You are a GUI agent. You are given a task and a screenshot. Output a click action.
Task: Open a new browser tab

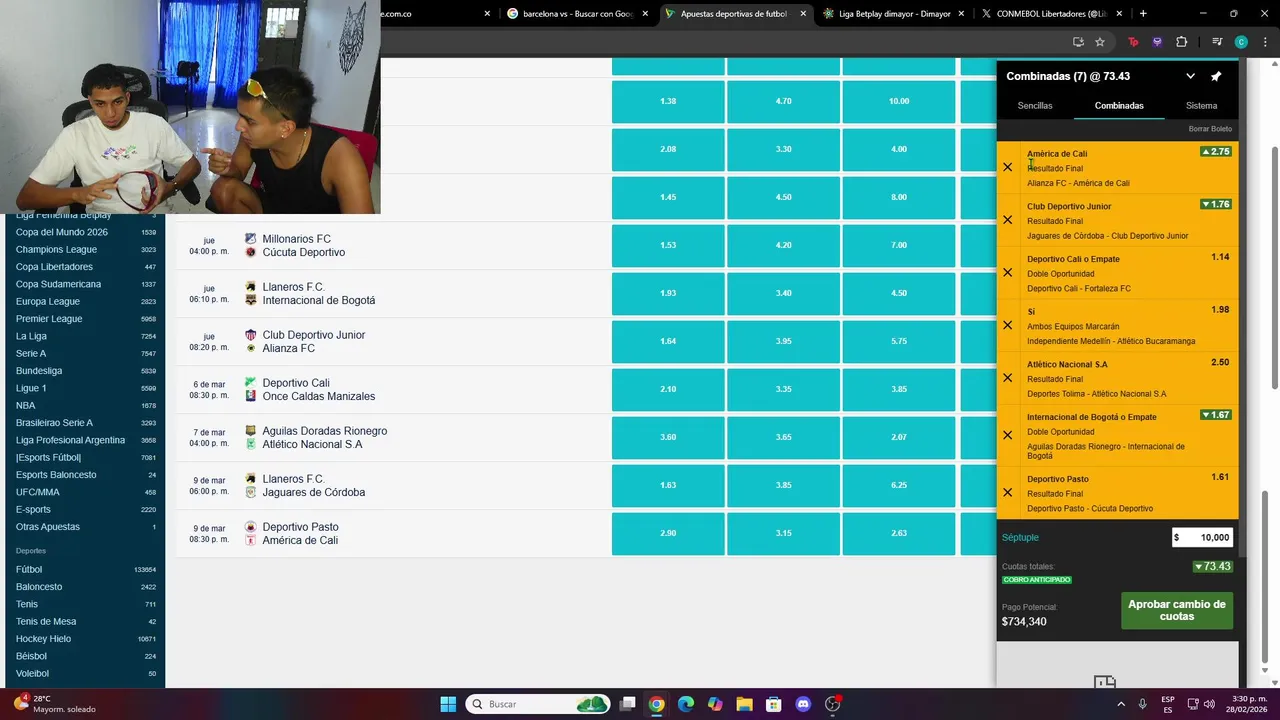click(1143, 14)
